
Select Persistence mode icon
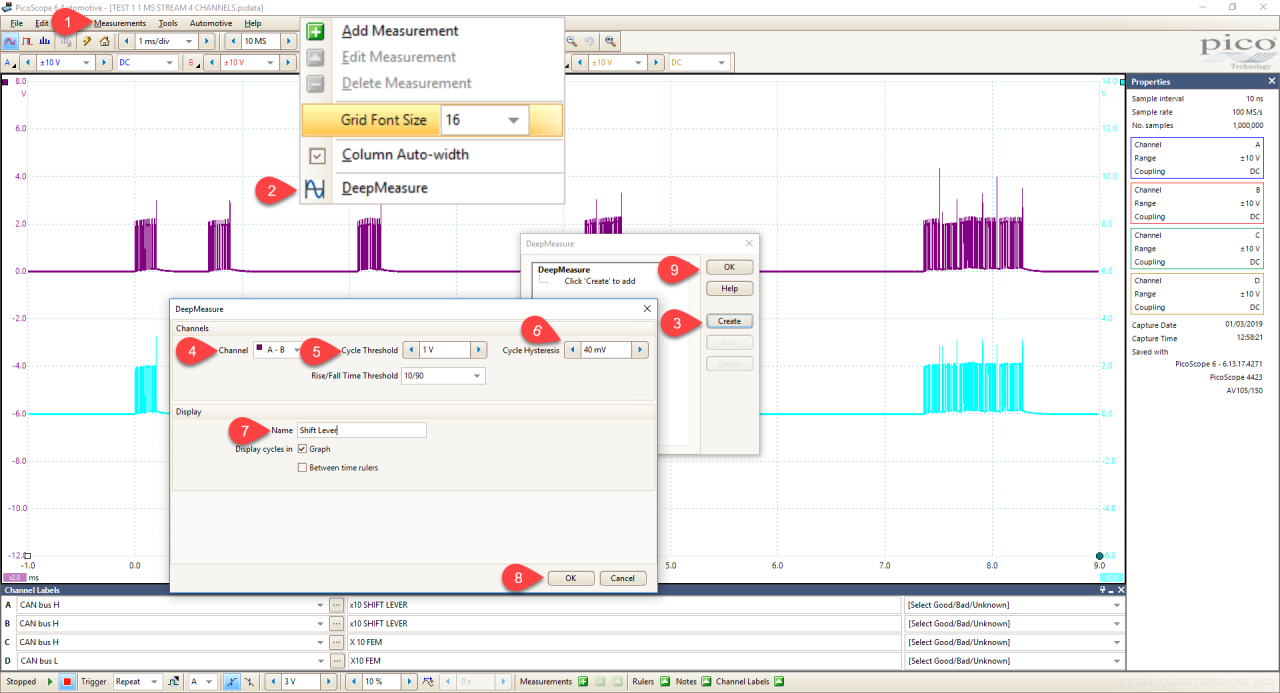pos(27,41)
